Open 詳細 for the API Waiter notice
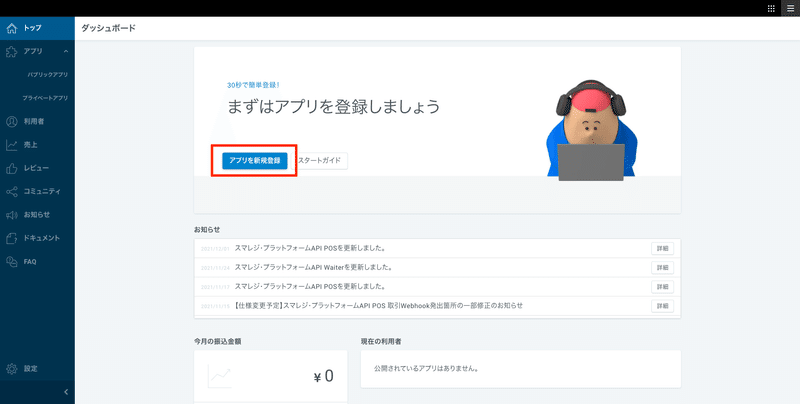 [x=662, y=268]
